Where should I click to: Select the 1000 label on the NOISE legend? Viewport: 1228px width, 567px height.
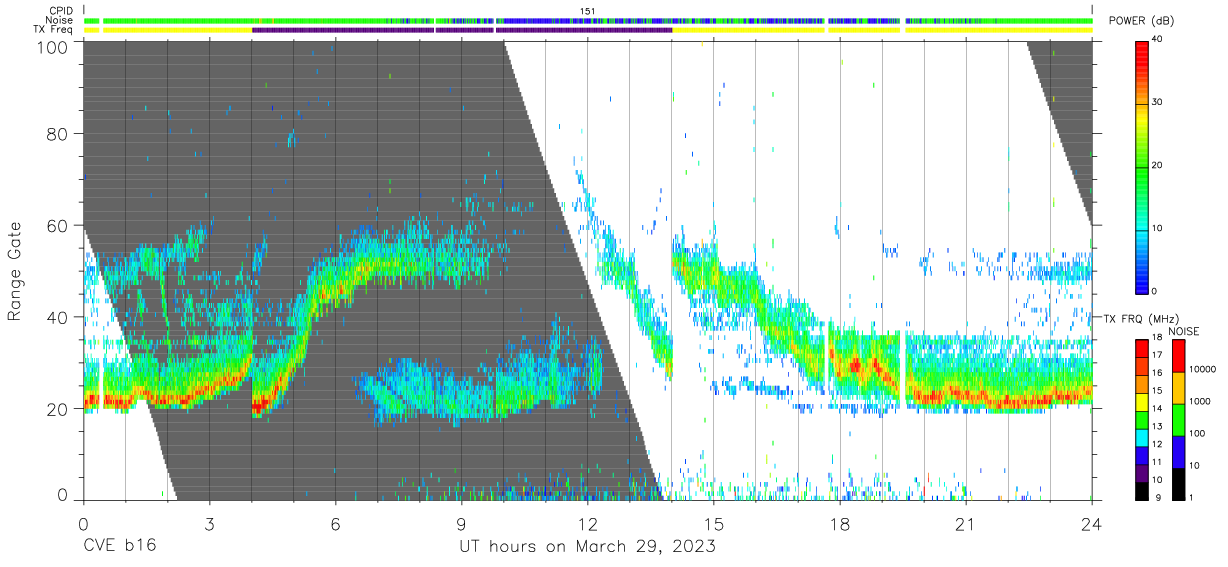[1199, 401]
